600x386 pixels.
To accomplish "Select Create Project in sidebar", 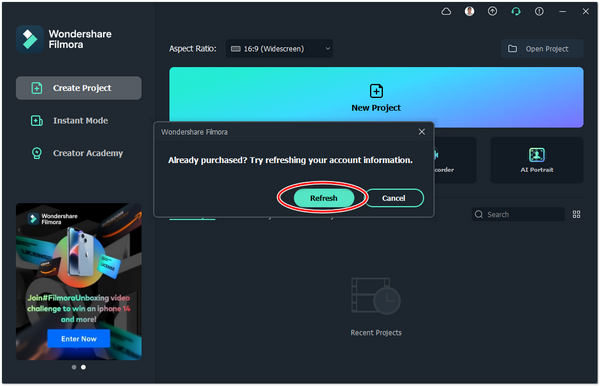I will (x=79, y=88).
